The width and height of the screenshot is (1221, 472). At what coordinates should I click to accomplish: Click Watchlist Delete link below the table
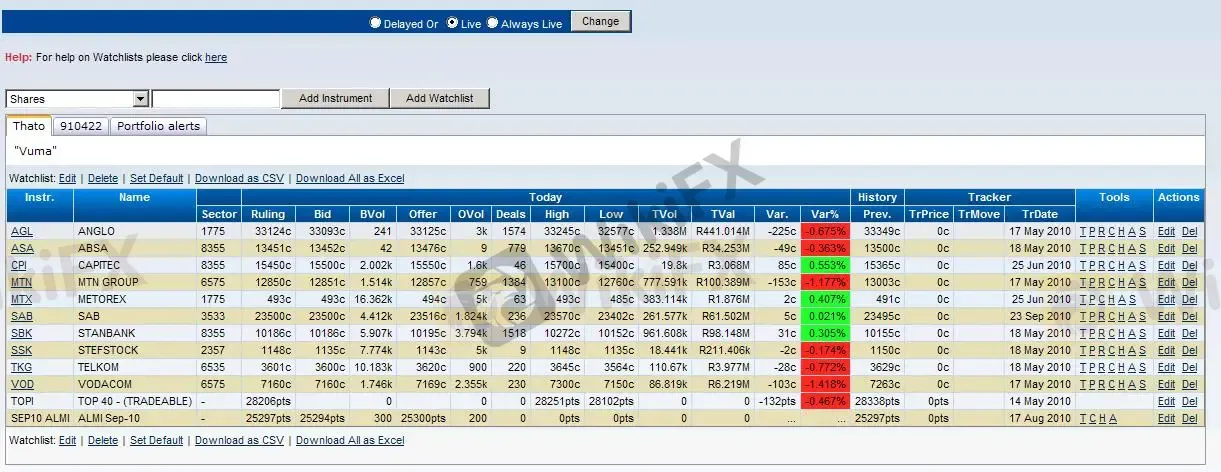click(103, 440)
